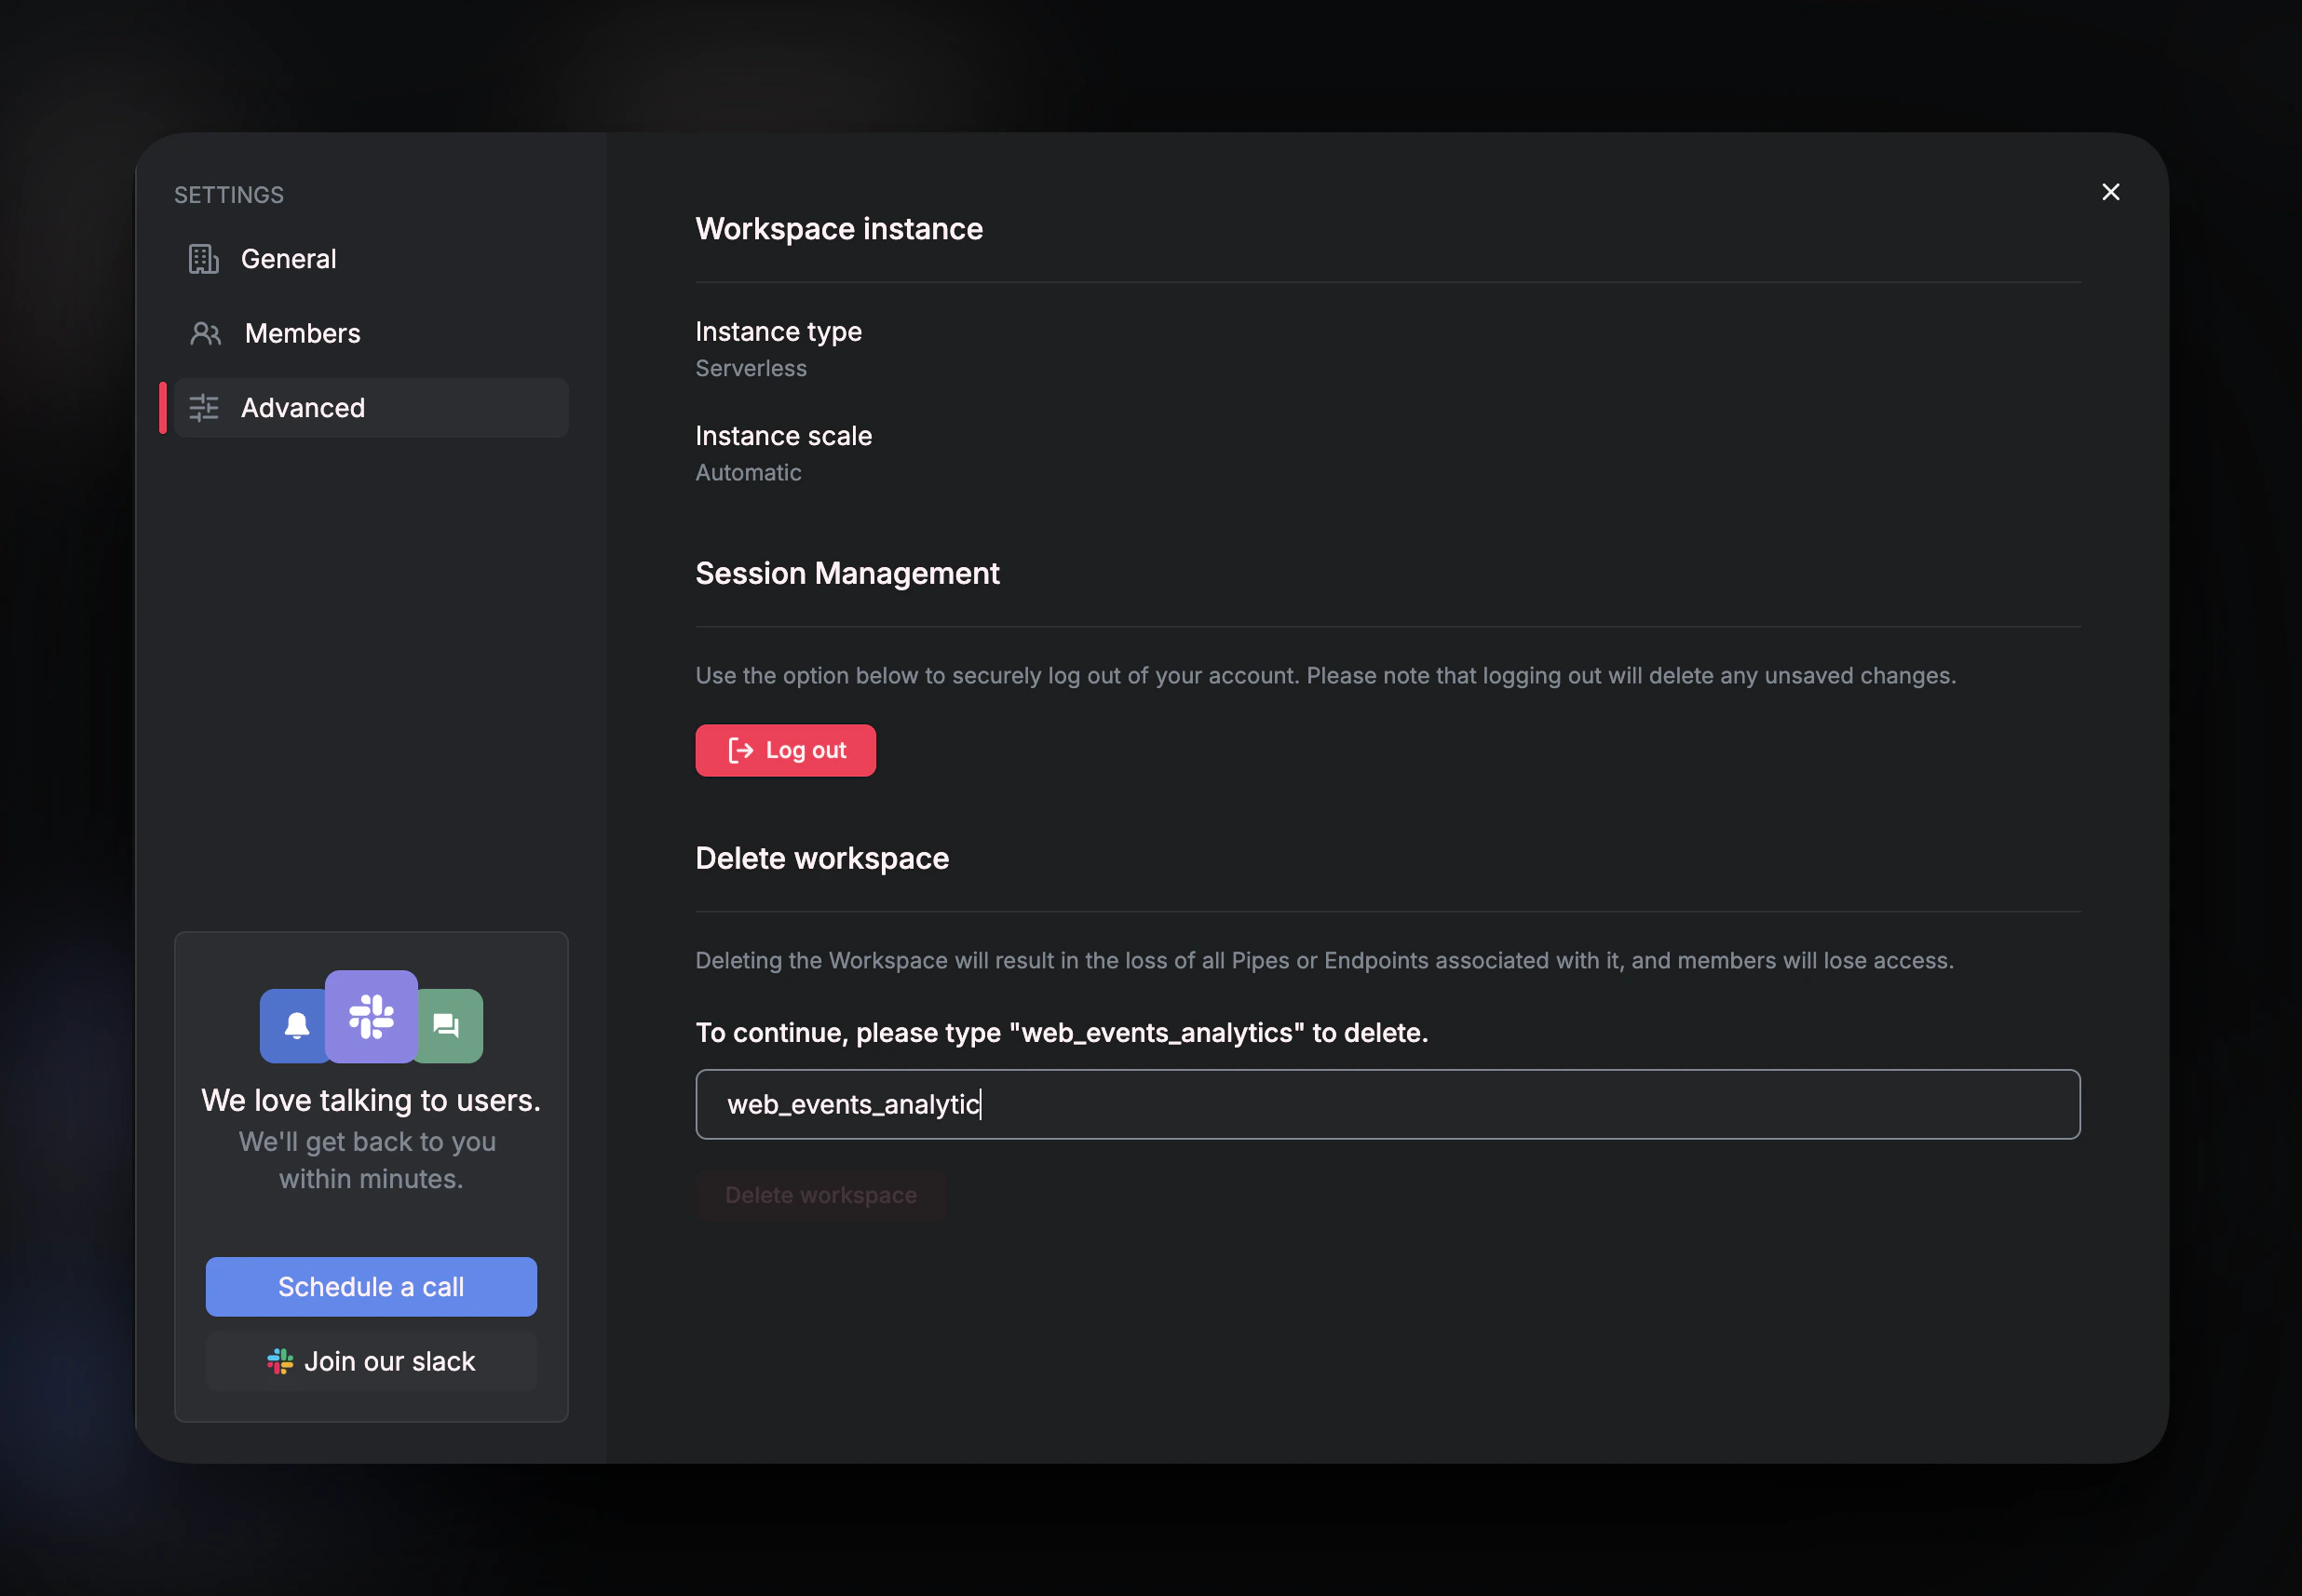Click the purple Slack logo tile
Viewport: 2302px width, 1596px height.
click(x=371, y=1016)
